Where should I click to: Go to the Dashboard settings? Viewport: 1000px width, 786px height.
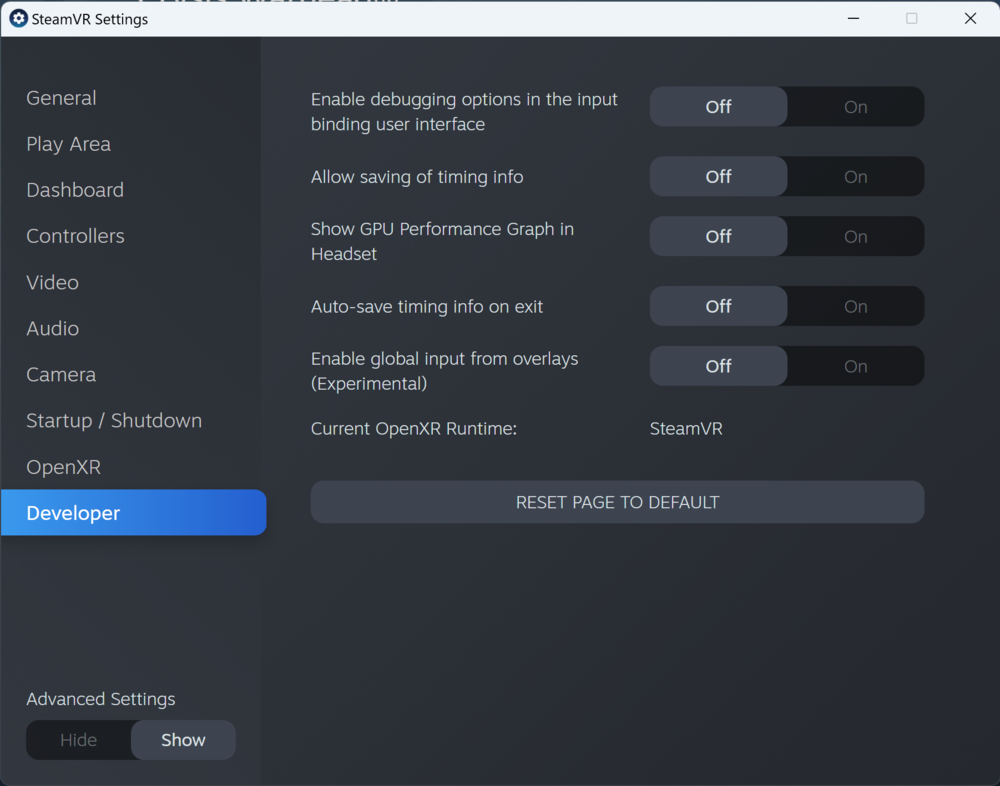coord(75,190)
